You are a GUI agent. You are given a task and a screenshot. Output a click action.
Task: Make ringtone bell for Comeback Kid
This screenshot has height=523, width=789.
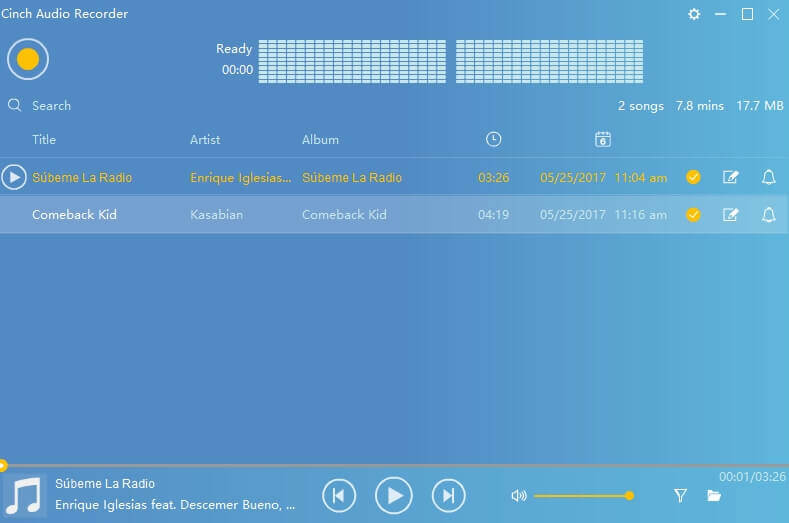768,215
